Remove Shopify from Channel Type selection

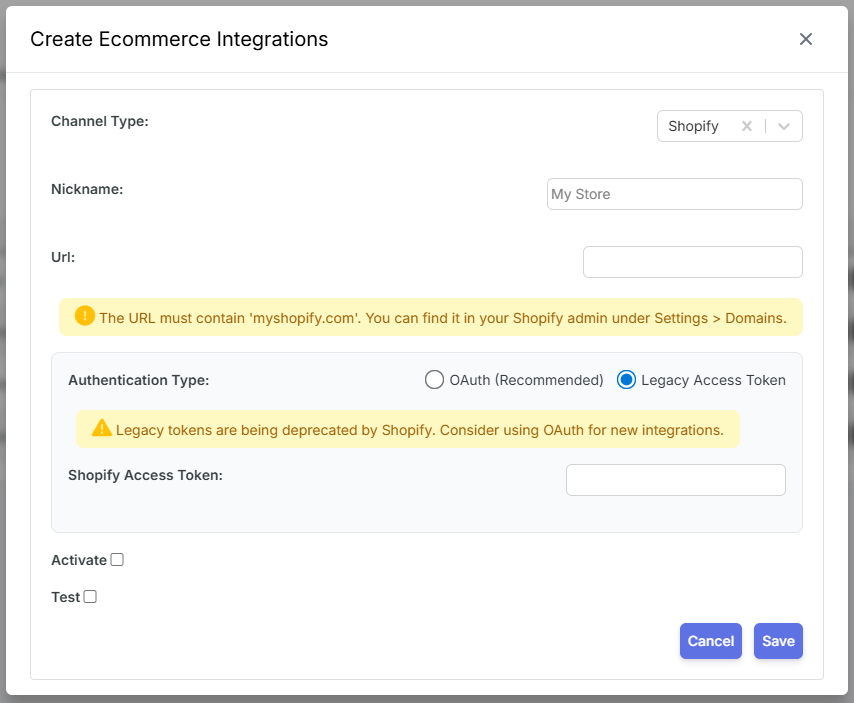coord(747,126)
